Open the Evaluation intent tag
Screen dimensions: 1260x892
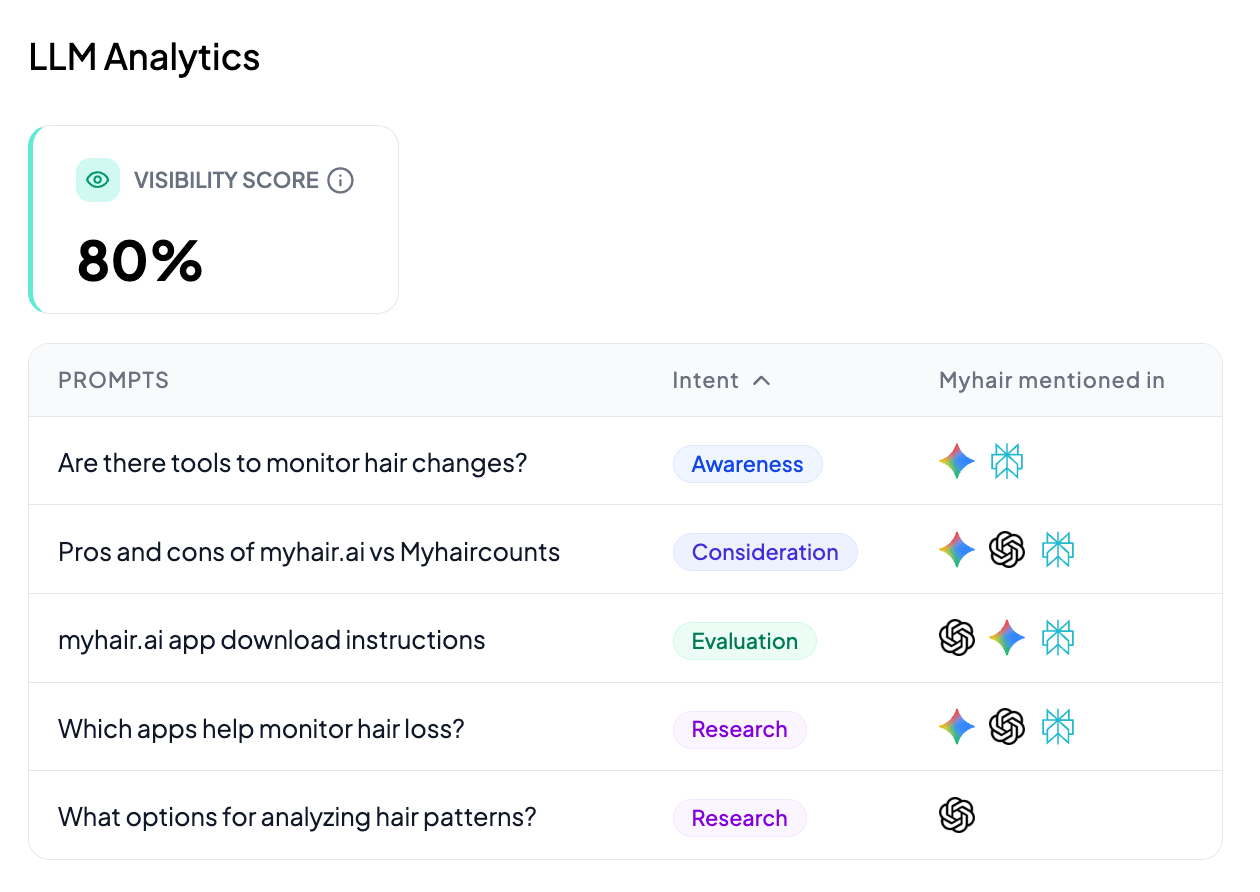coord(744,640)
